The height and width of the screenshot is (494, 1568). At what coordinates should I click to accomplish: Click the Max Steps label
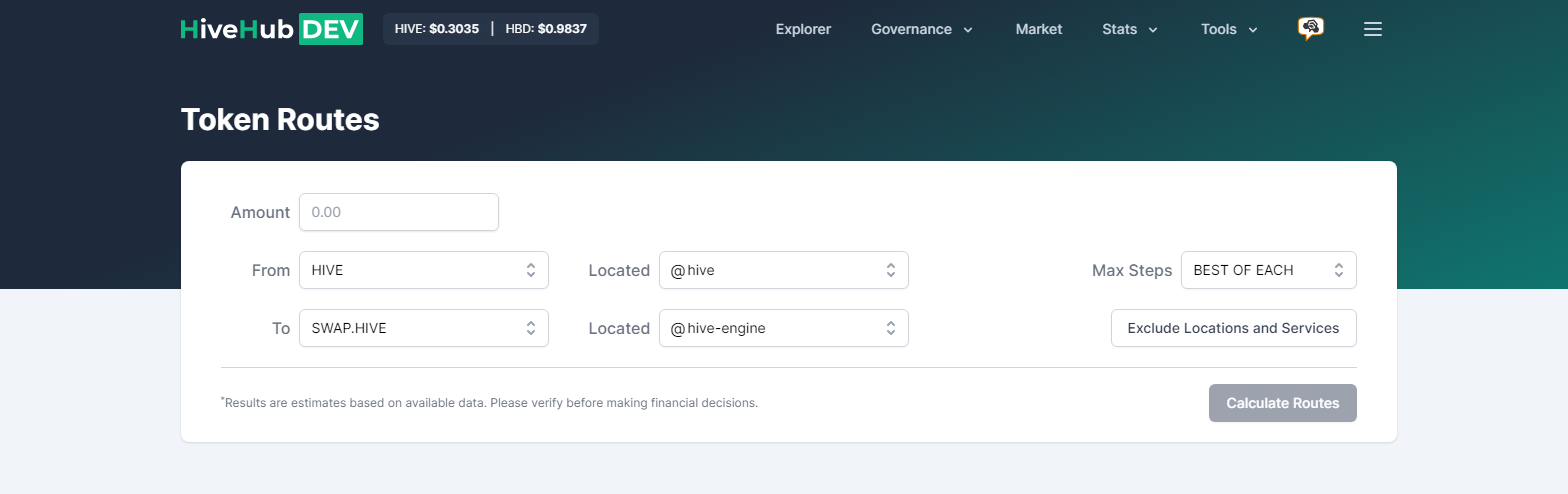(x=1132, y=270)
